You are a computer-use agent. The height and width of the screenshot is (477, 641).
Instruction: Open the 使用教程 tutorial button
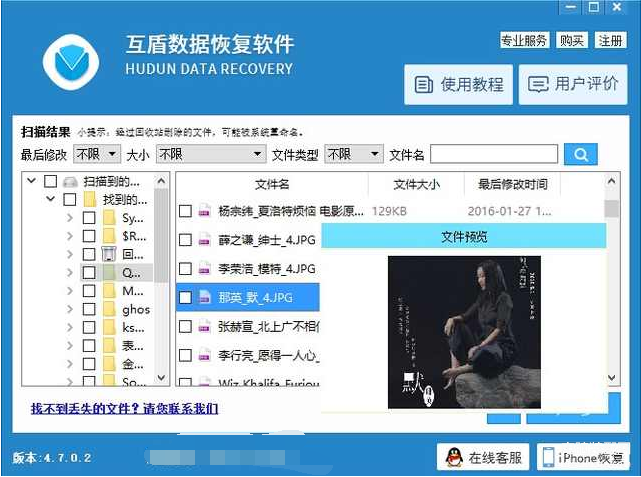(x=458, y=85)
